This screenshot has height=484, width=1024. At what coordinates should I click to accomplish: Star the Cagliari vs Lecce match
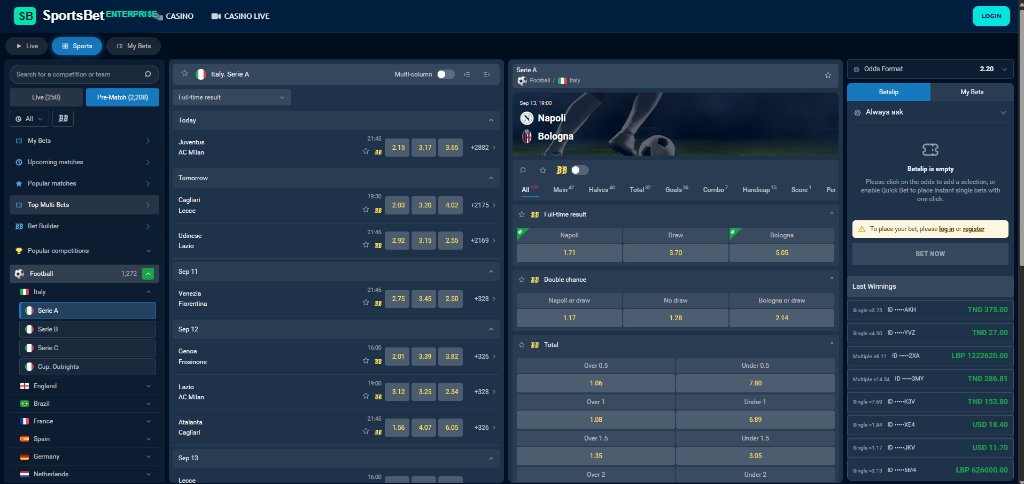click(366, 210)
